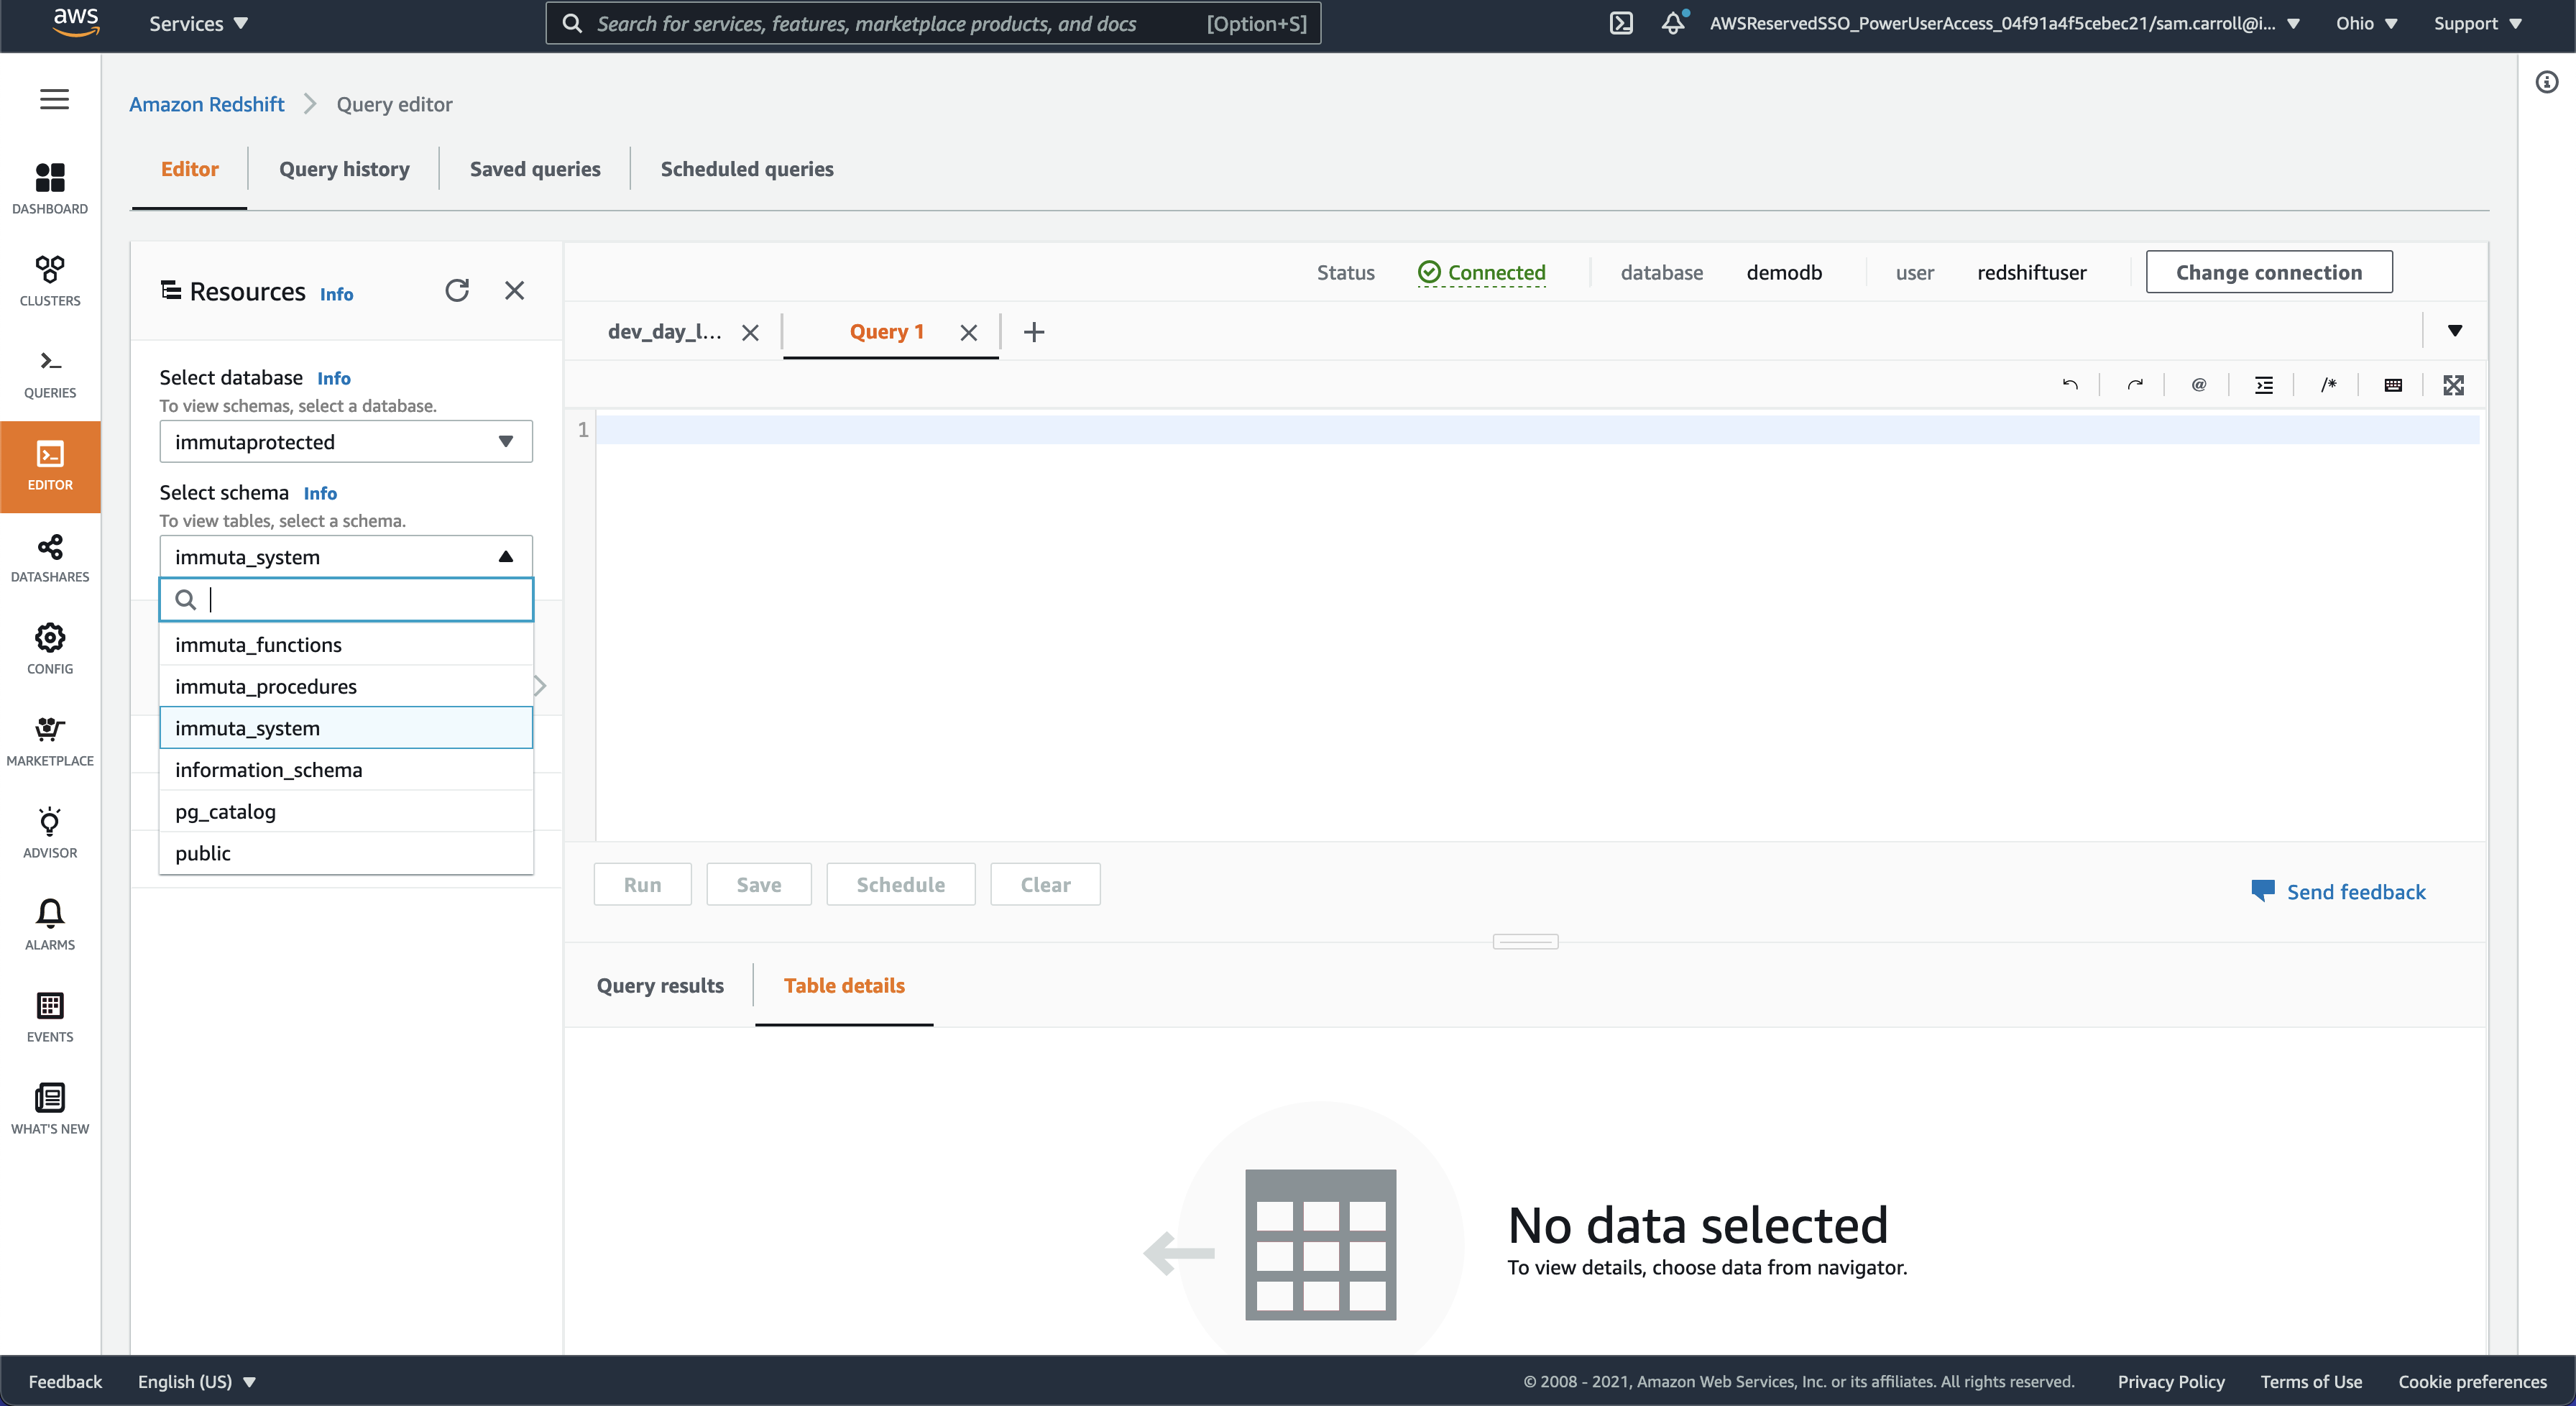Click the Schedule button
The image size is (2576, 1406).
click(900, 885)
